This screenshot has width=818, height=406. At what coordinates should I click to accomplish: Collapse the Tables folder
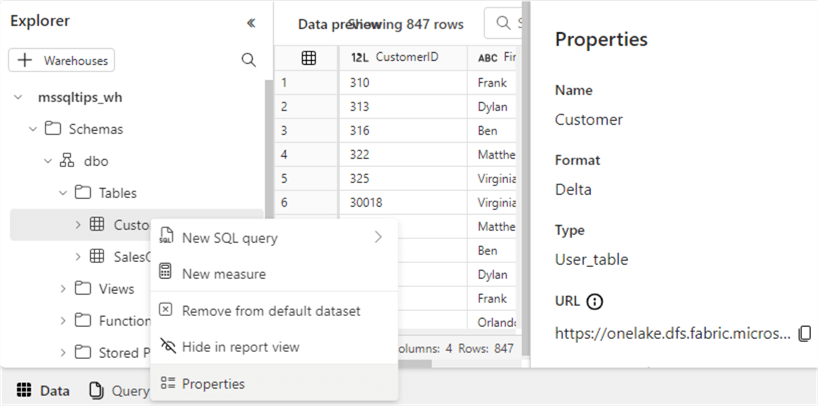(63, 193)
